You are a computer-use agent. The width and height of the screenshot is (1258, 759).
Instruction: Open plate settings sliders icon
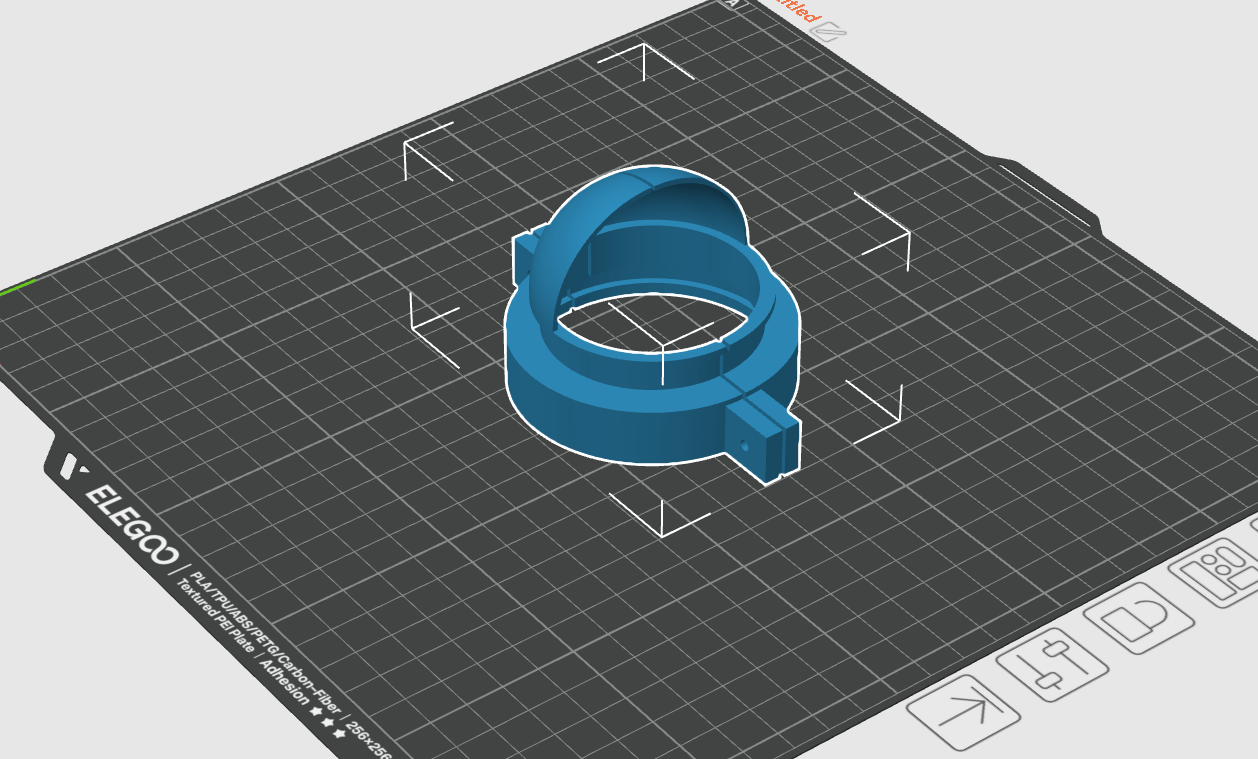[1051, 661]
